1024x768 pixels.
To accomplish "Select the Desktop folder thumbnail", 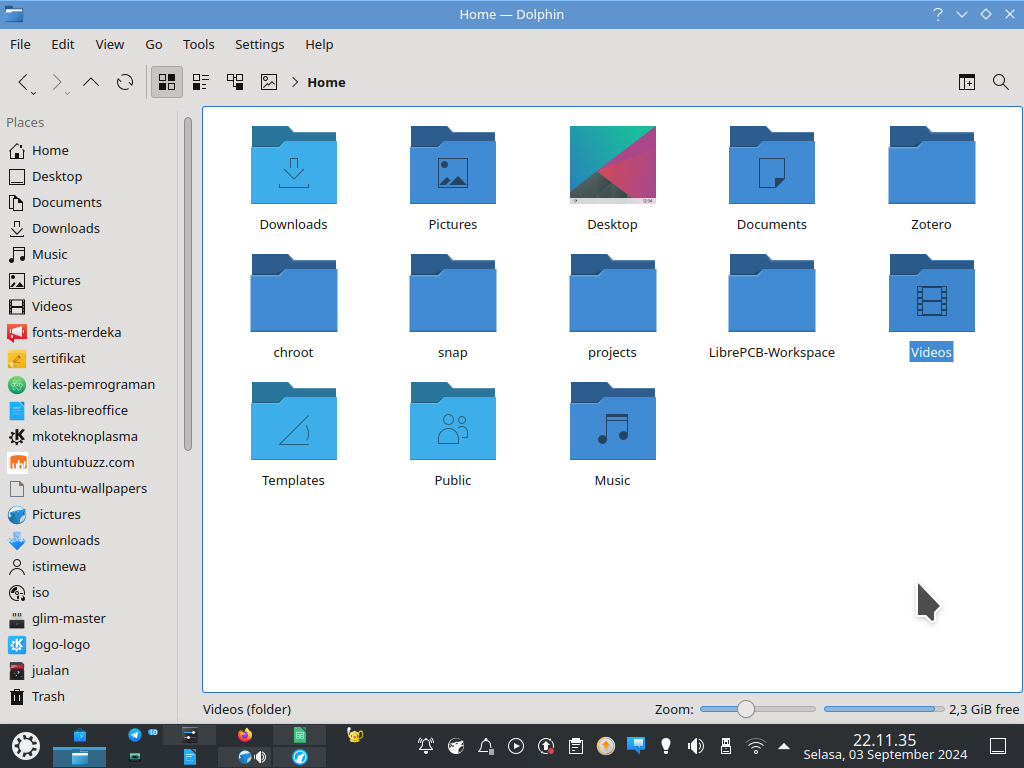I will [613, 165].
